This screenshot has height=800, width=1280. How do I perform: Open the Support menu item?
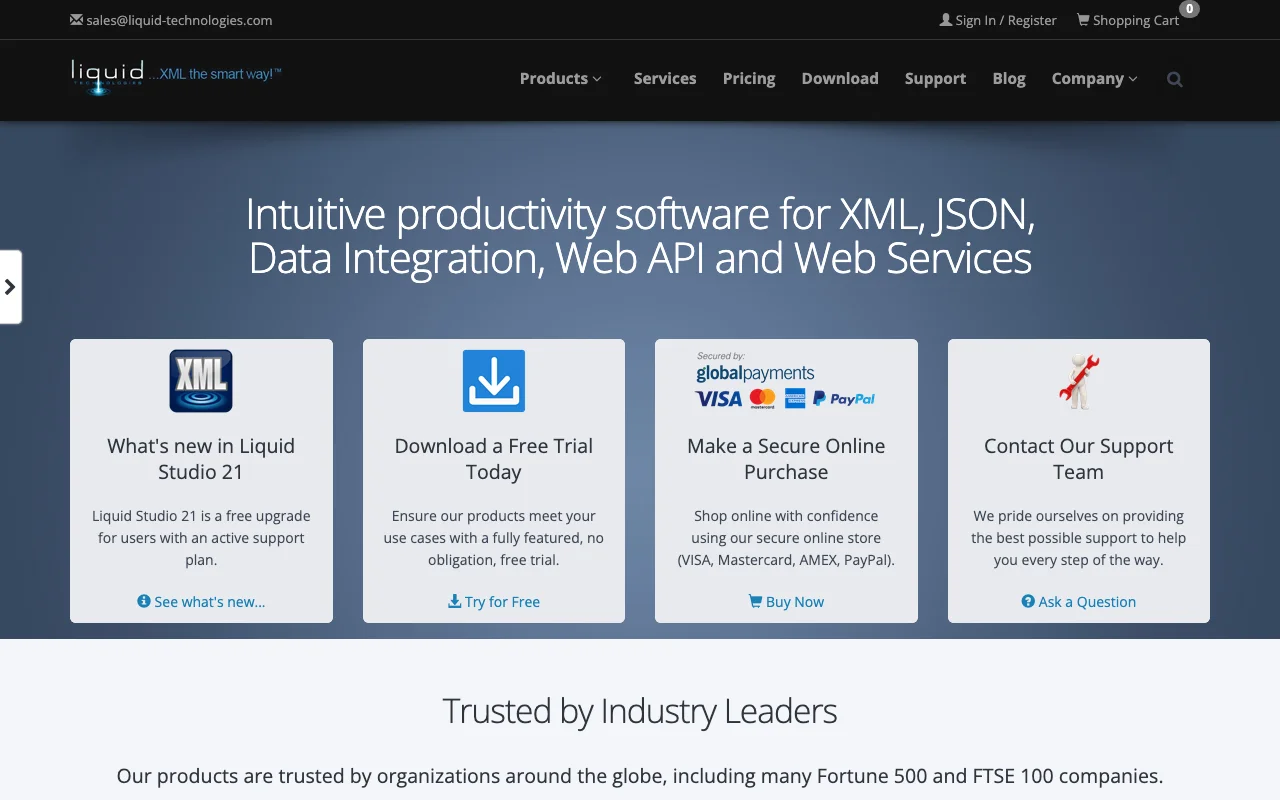[935, 79]
